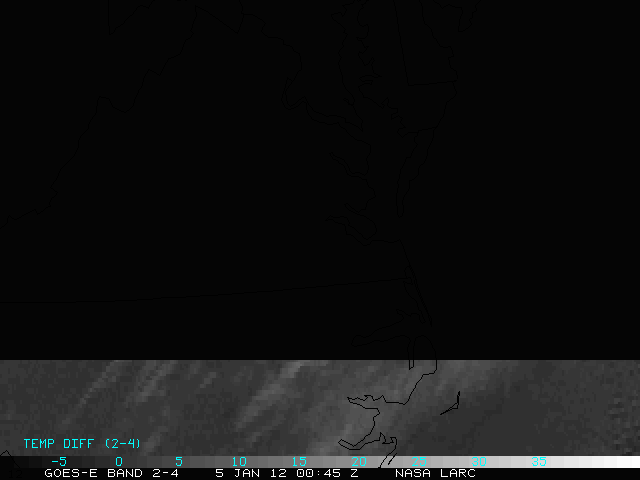This screenshot has height=480, width=640.
Task: Click the 5 JAN 12 date stamp
Action: pyautogui.click(x=251, y=473)
